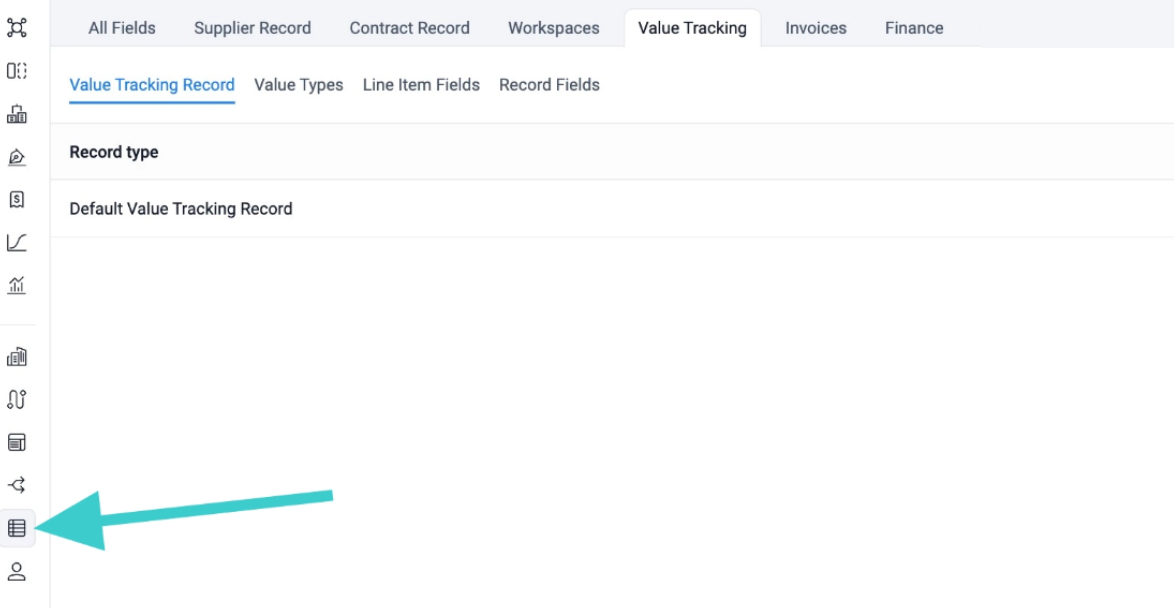Select the Value Types sub-tab
This screenshot has height=608, width=1174.
298,85
